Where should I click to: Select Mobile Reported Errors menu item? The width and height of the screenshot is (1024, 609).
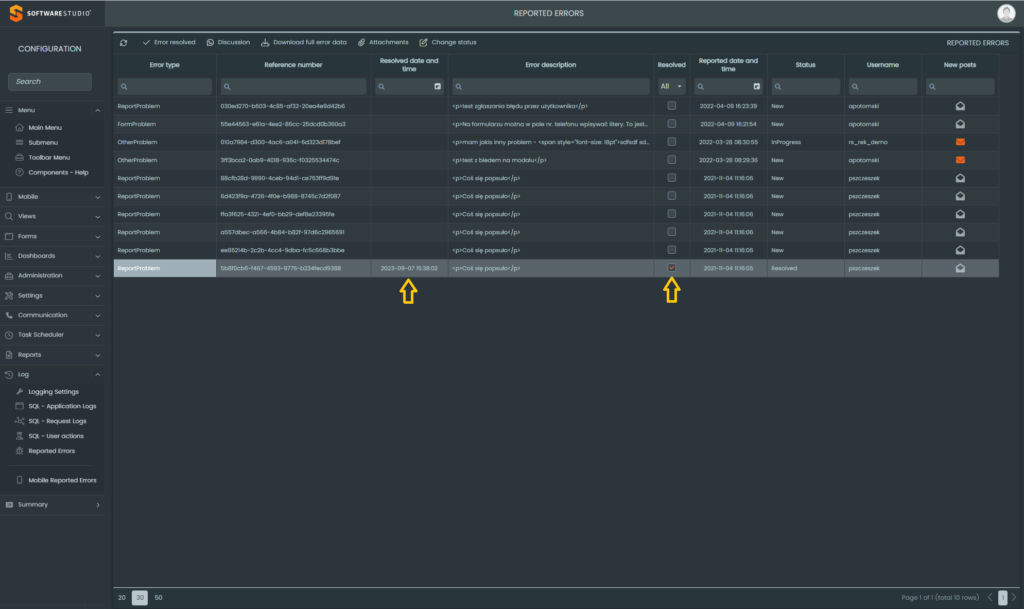62,480
